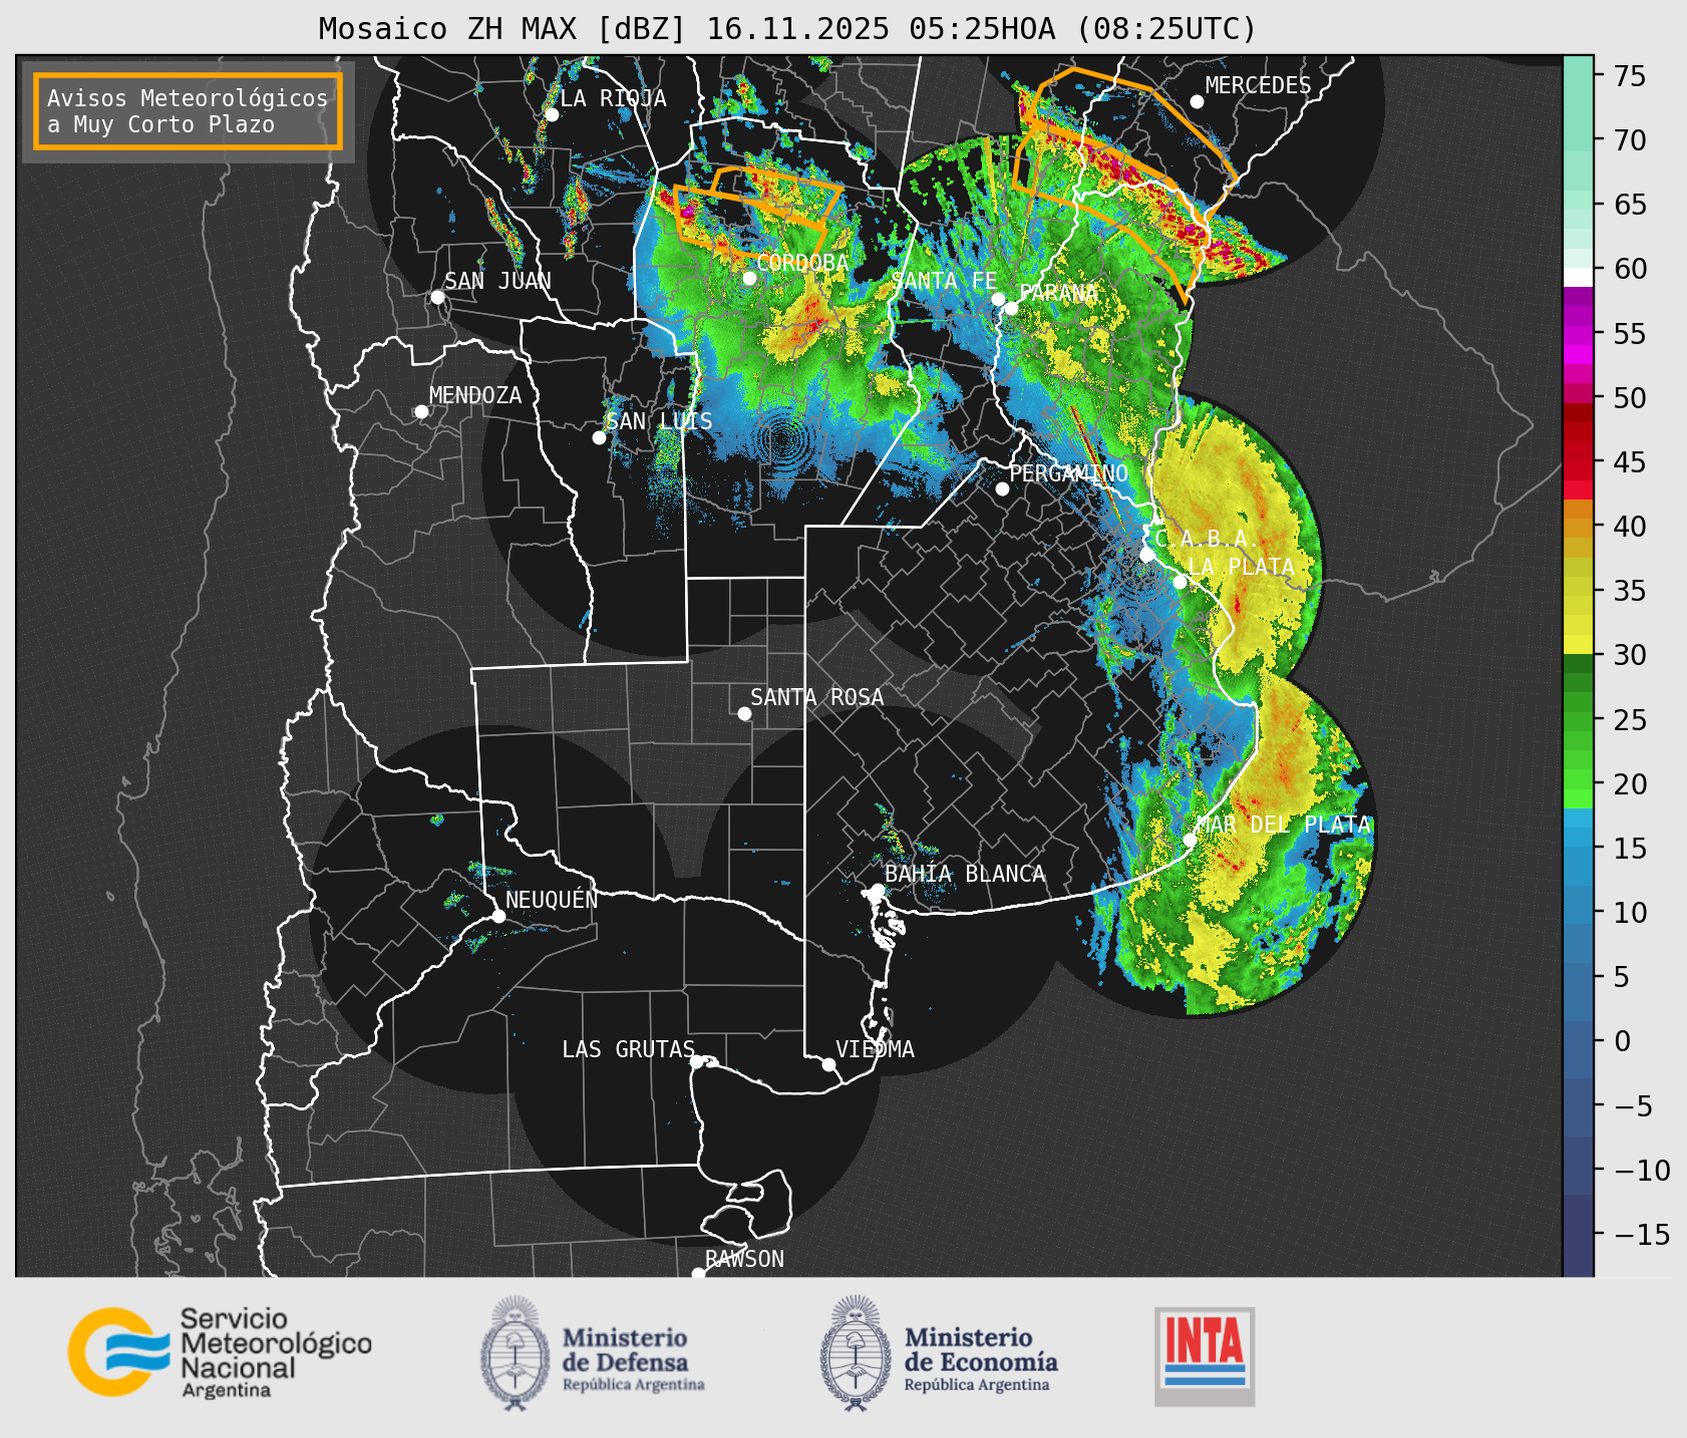Click the Ministerio de Defensa emblem
This screenshot has height=1438, width=1687.
[x=515, y=1353]
